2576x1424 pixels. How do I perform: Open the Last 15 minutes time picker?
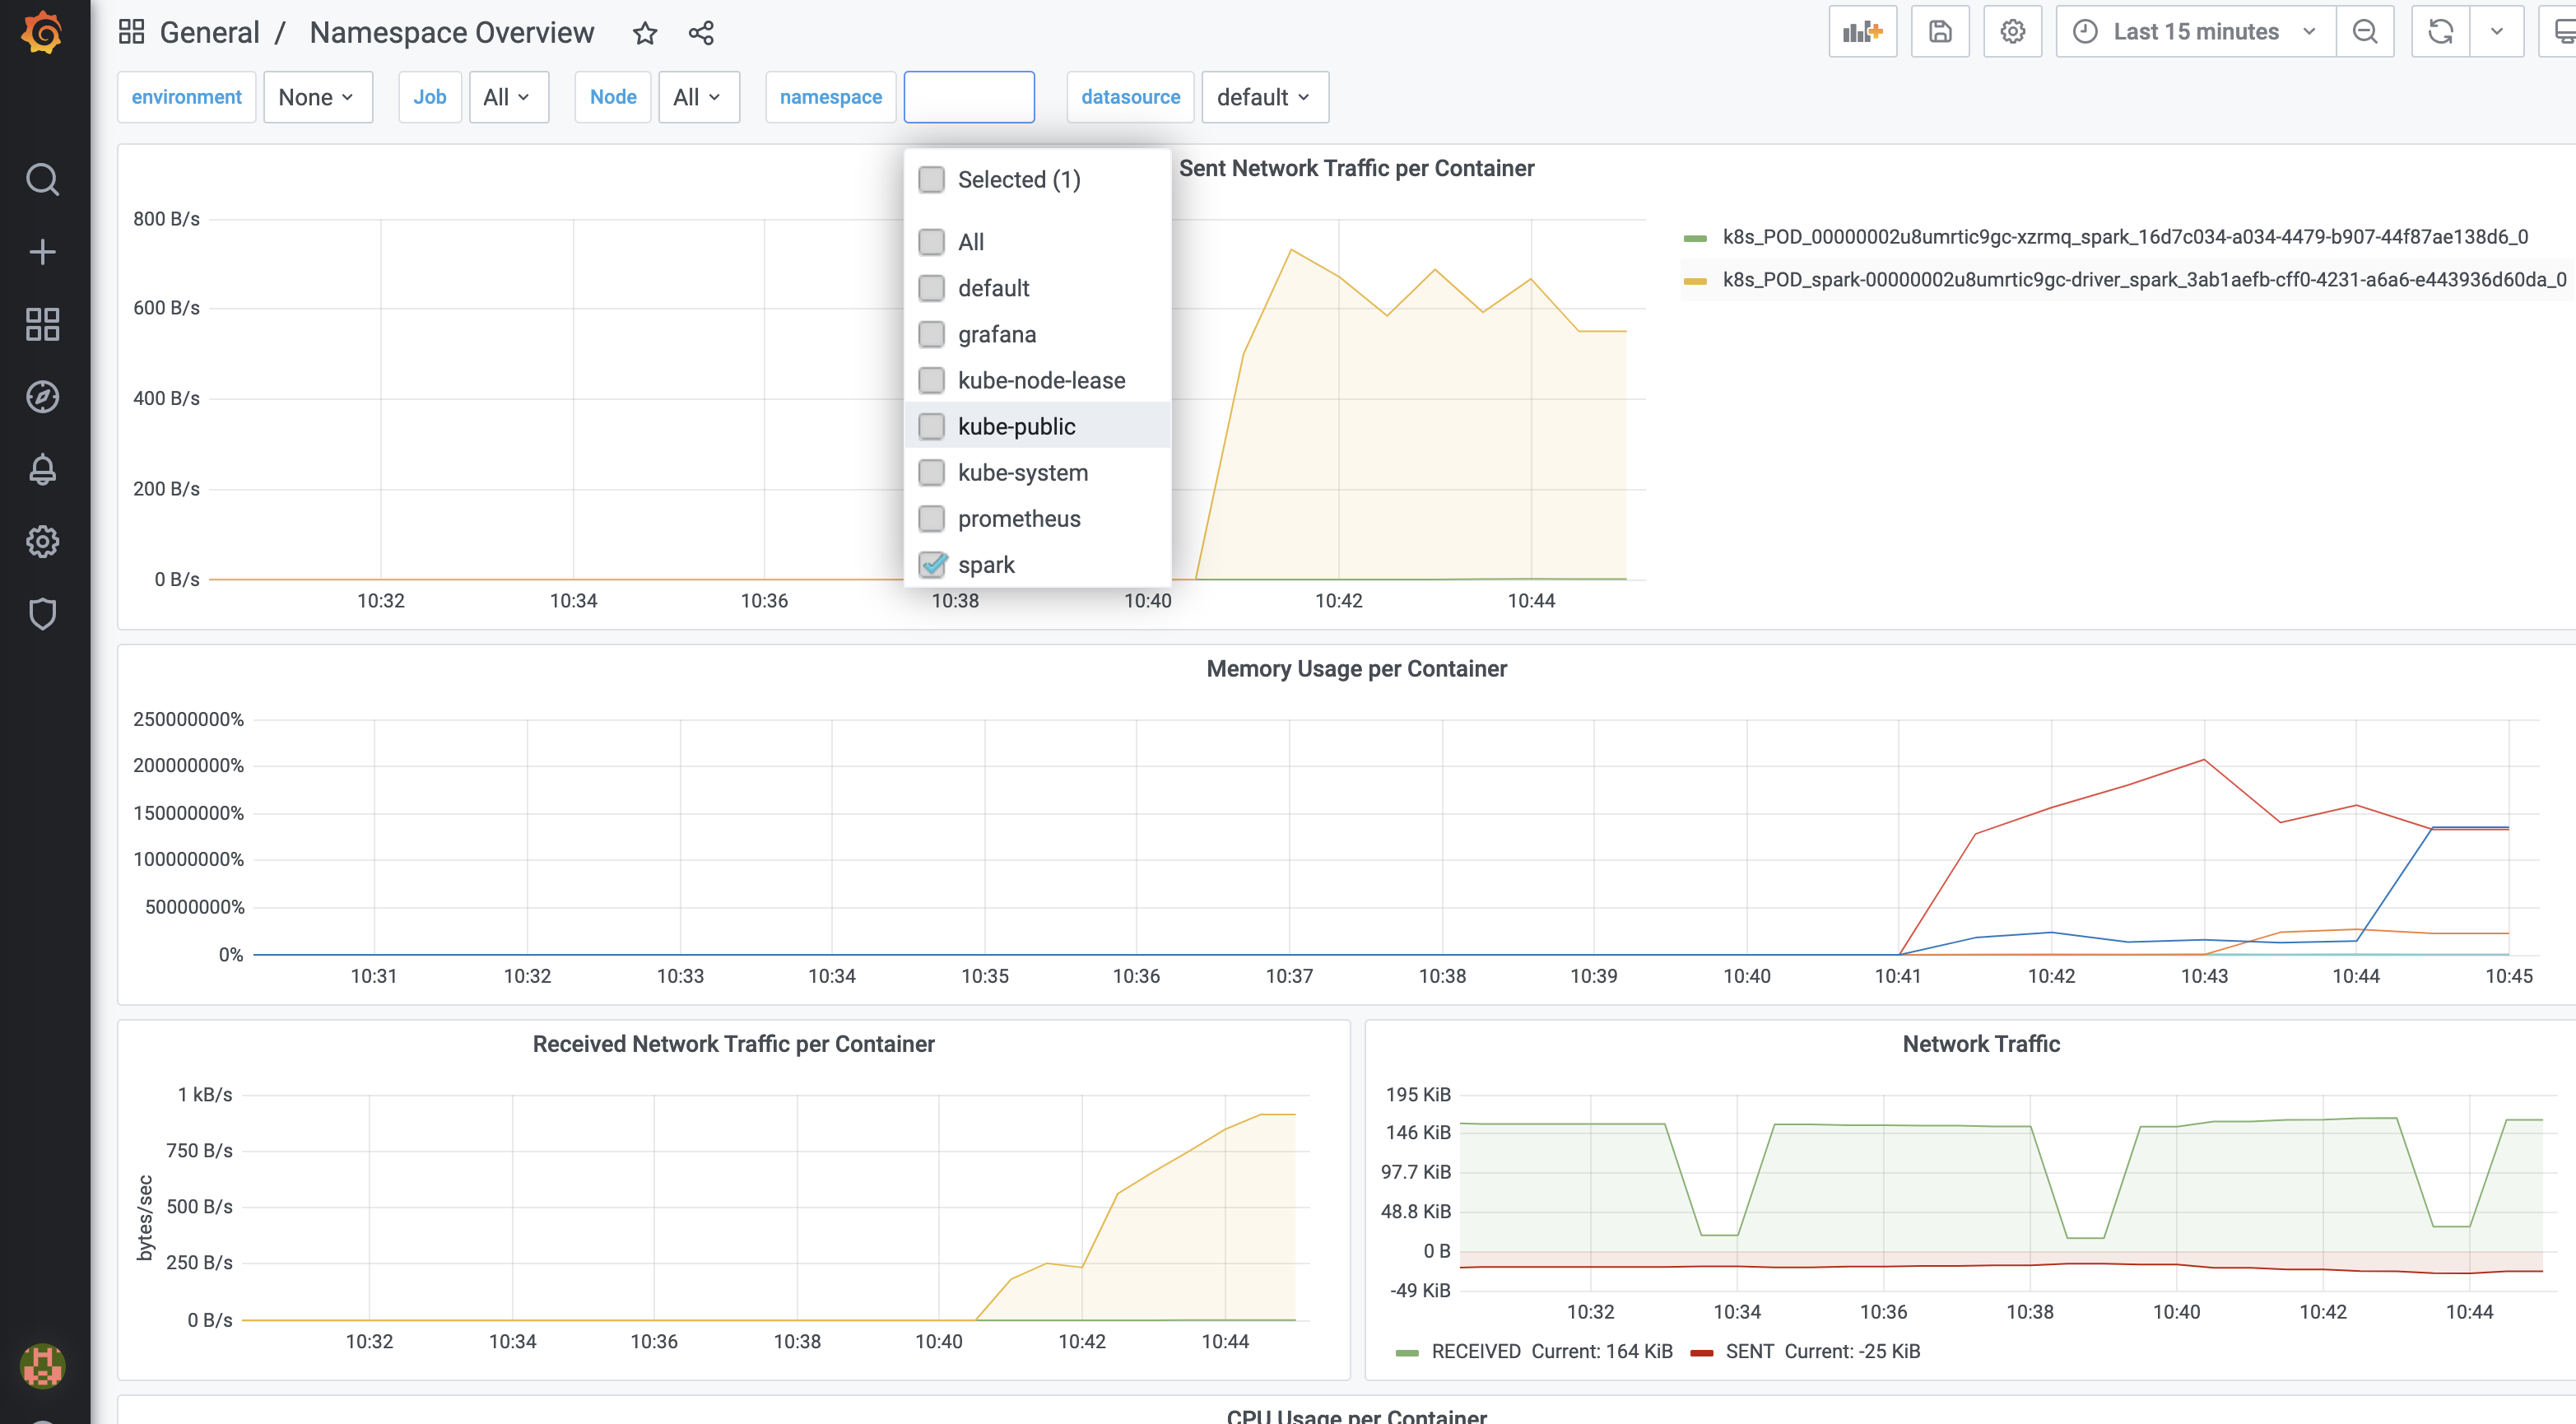pyautogui.click(x=2196, y=32)
